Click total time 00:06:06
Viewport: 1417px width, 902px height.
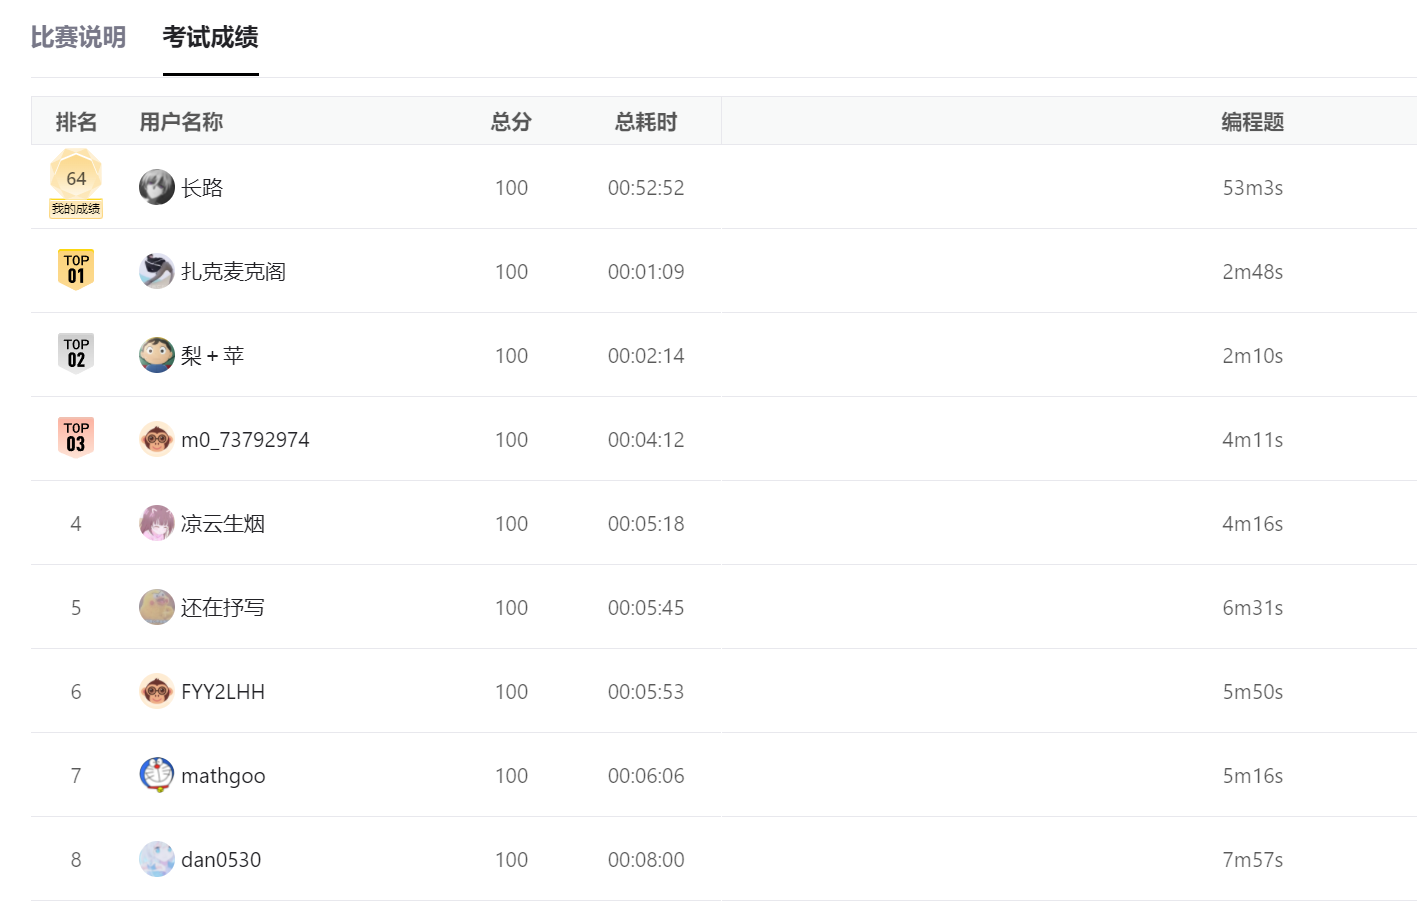click(x=646, y=776)
